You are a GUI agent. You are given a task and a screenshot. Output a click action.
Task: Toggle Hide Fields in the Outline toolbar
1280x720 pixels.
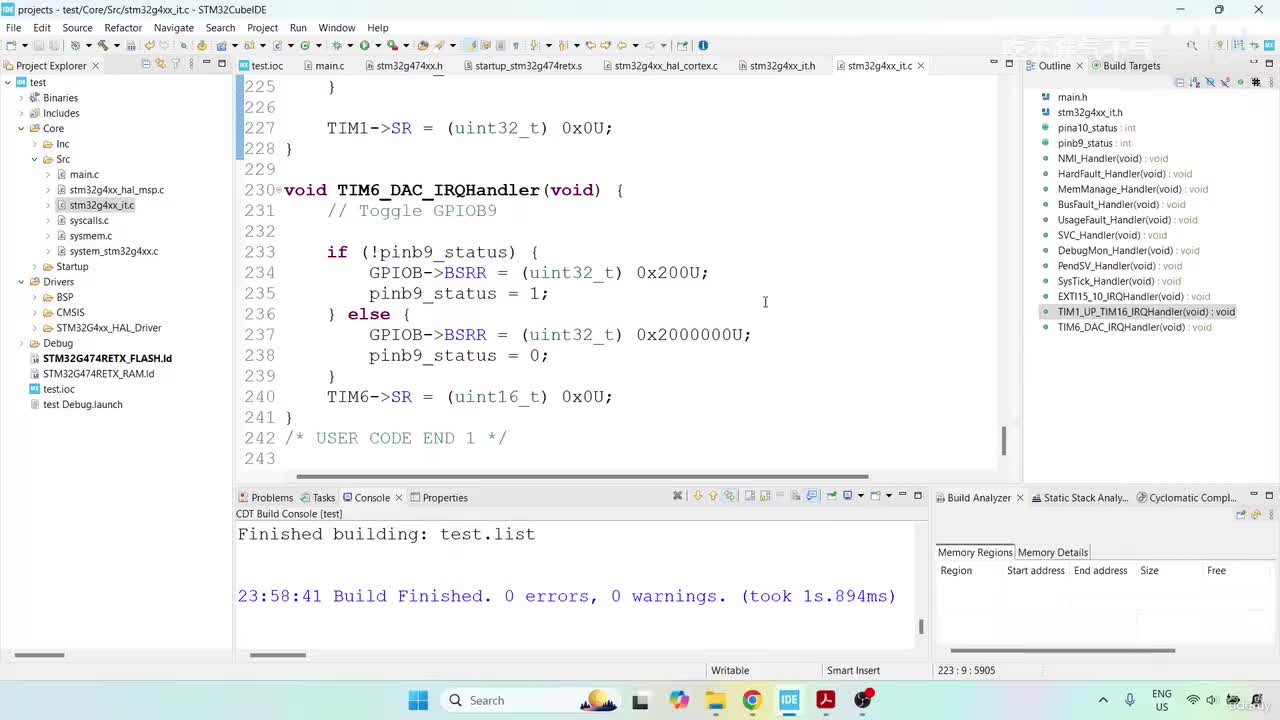[1208, 82]
